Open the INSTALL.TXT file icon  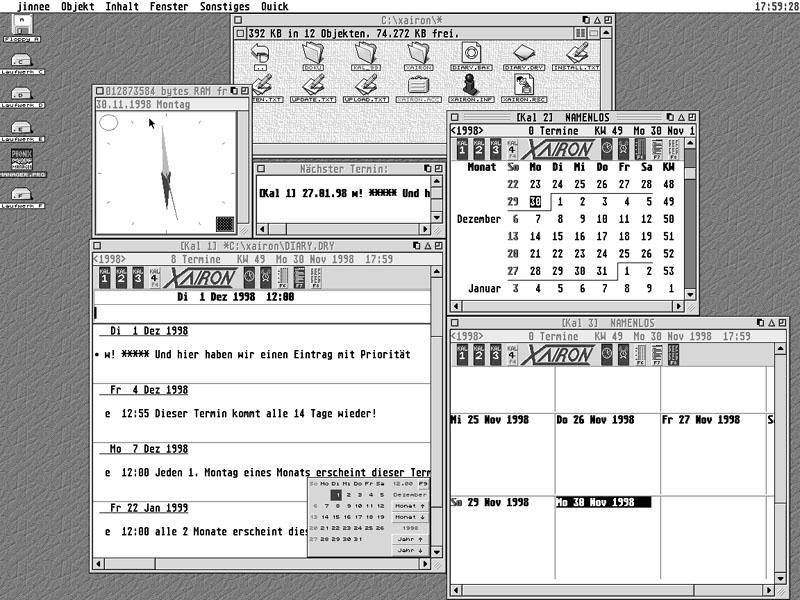pyautogui.click(x=576, y=54)
